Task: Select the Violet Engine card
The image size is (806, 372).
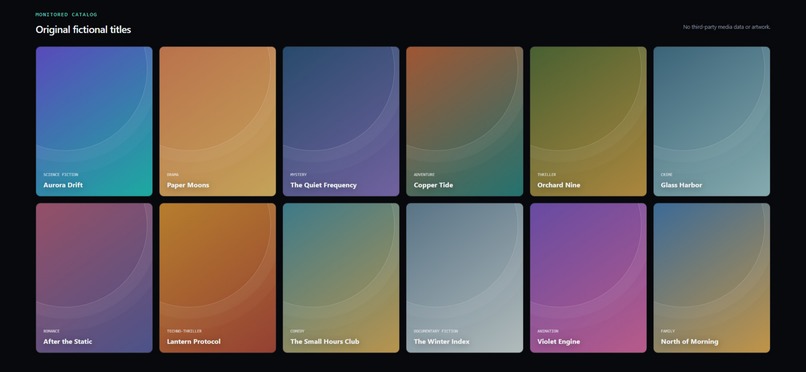Action: coord(588,278)
